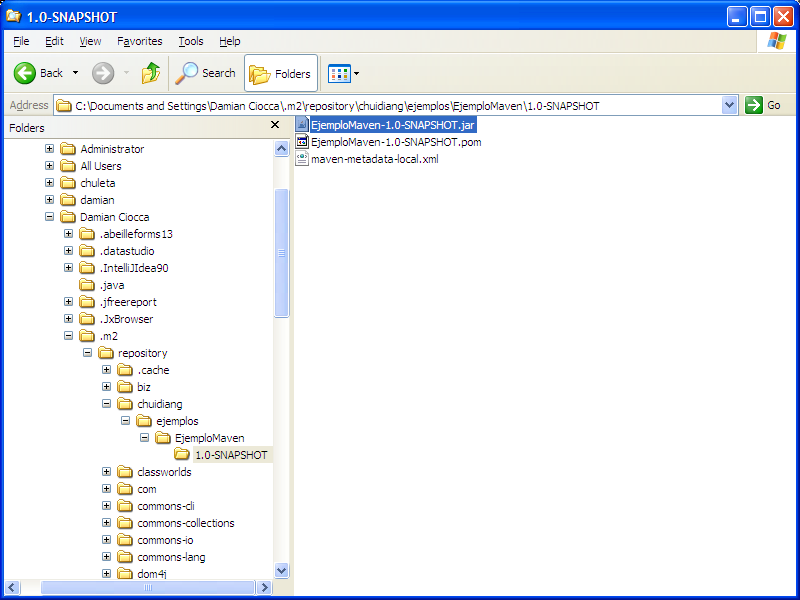The width and height of the screenshot is (800, 600).
Task: Expand the All Users folder node
Action: (49, 165)
